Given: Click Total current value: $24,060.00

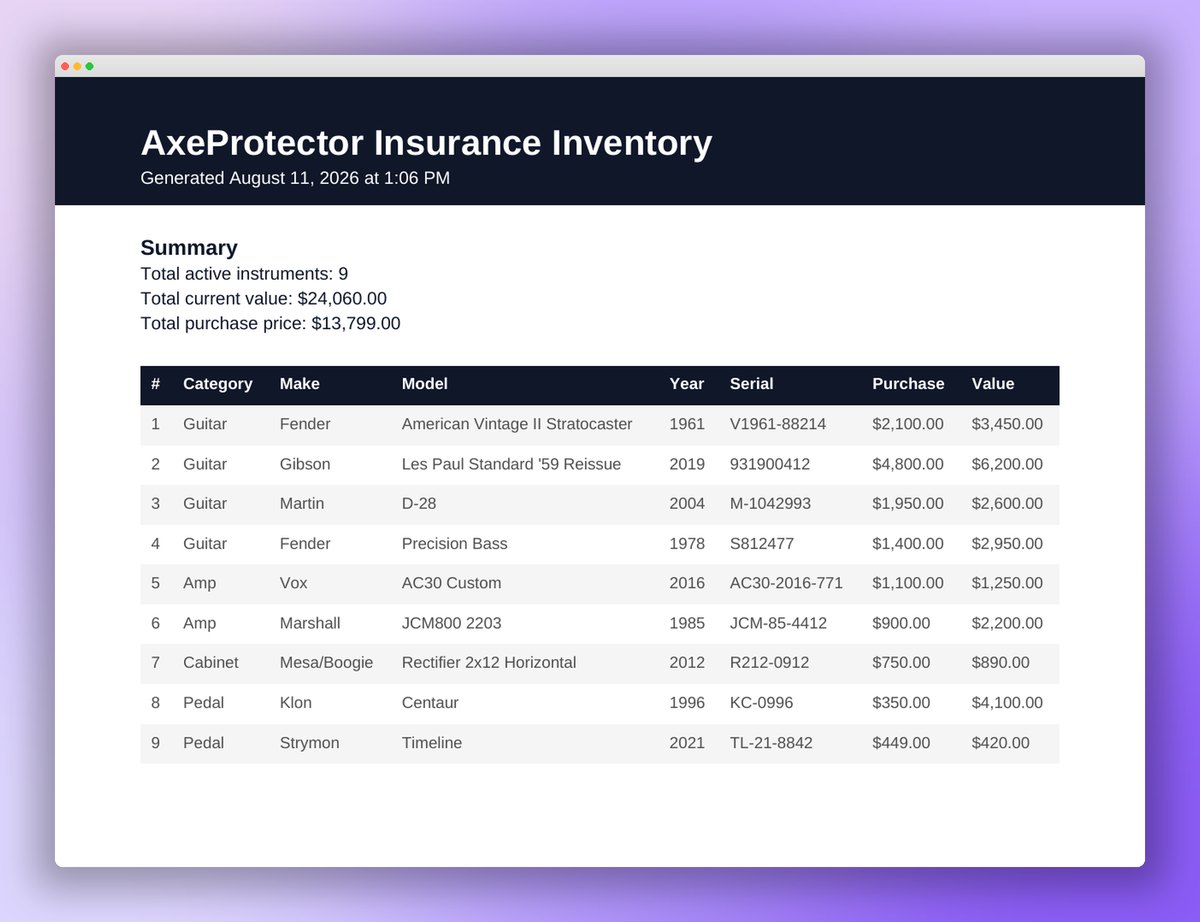Looking at the screenshot, I should pyautogui.click(x=263, y=299).
